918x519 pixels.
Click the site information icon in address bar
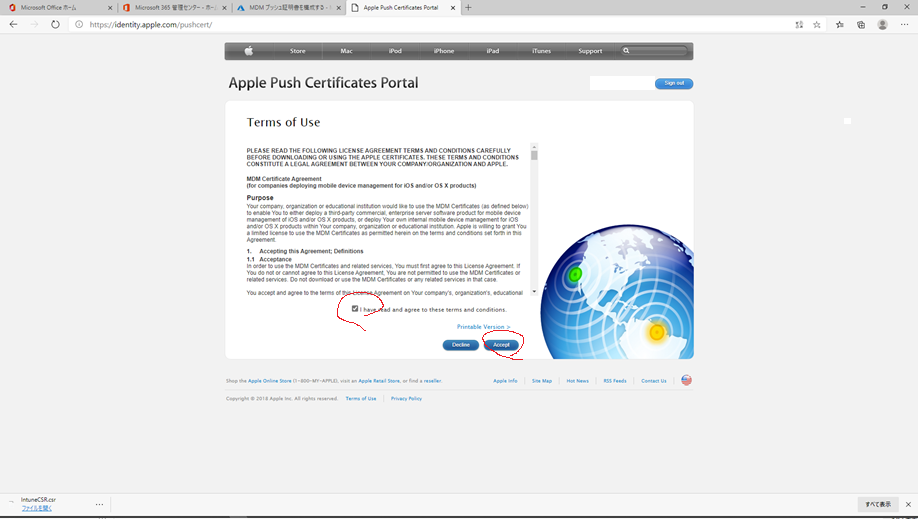click(79, 25)
